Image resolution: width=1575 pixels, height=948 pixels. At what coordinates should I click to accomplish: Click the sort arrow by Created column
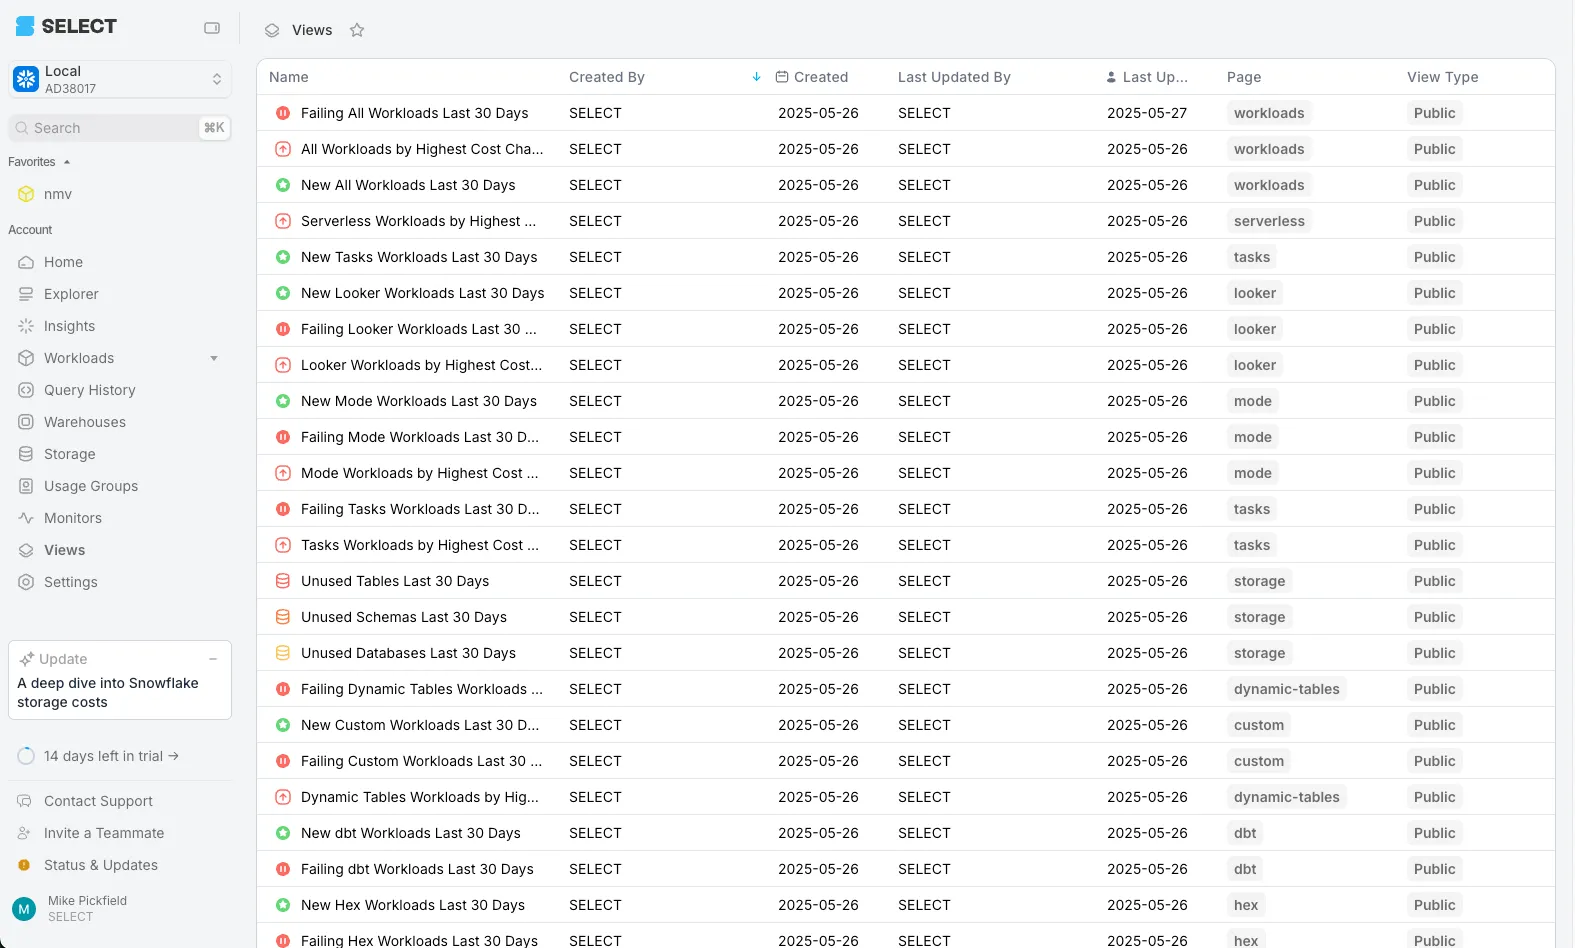tap(756, 77)
